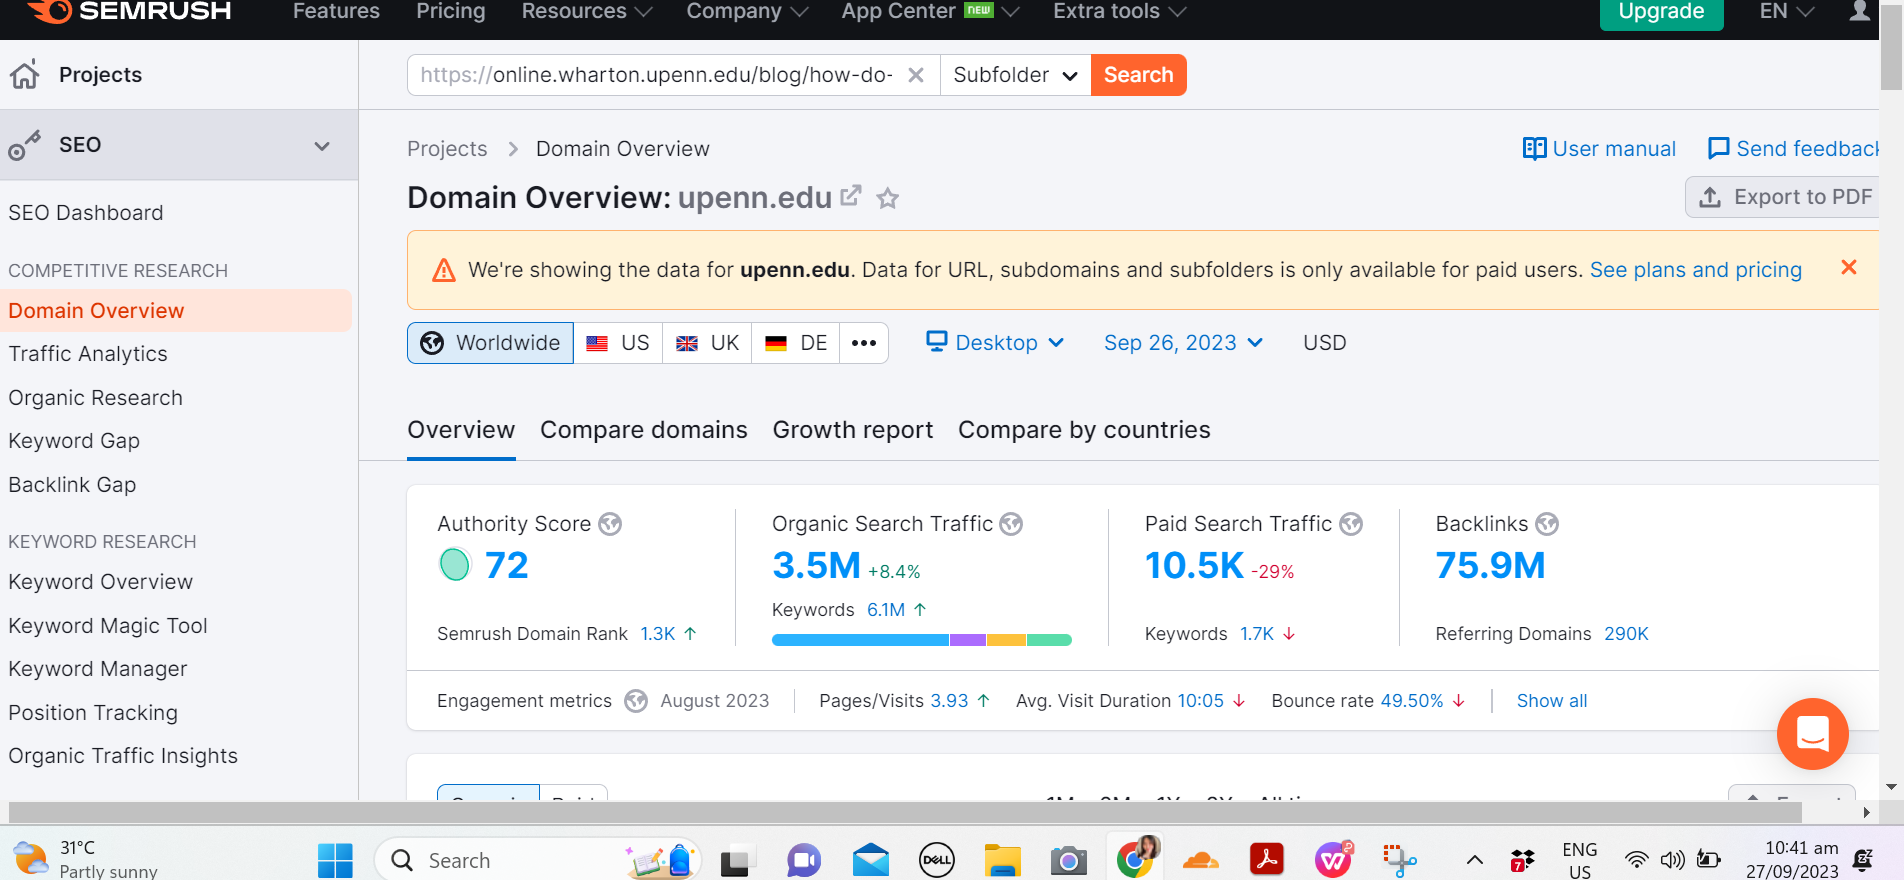The height and width of the screenshot is (880, 1904).
Task: Click the keyword distribution color bar
Action: [922, 640]
